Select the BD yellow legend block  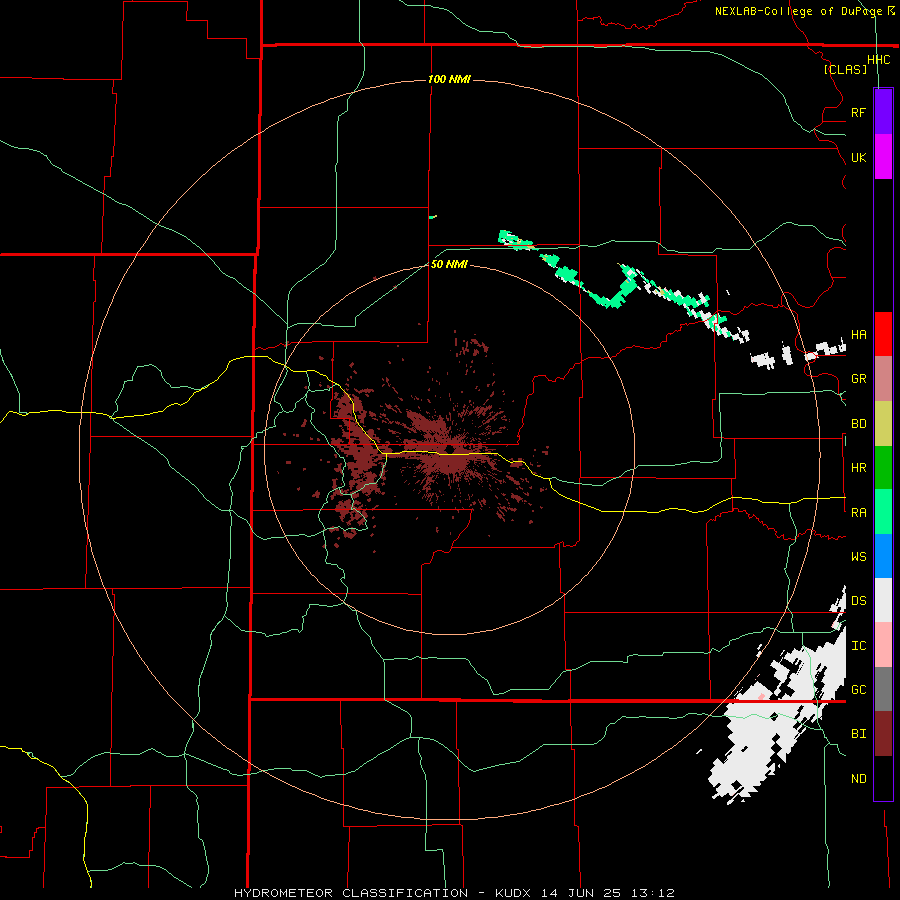883,424
